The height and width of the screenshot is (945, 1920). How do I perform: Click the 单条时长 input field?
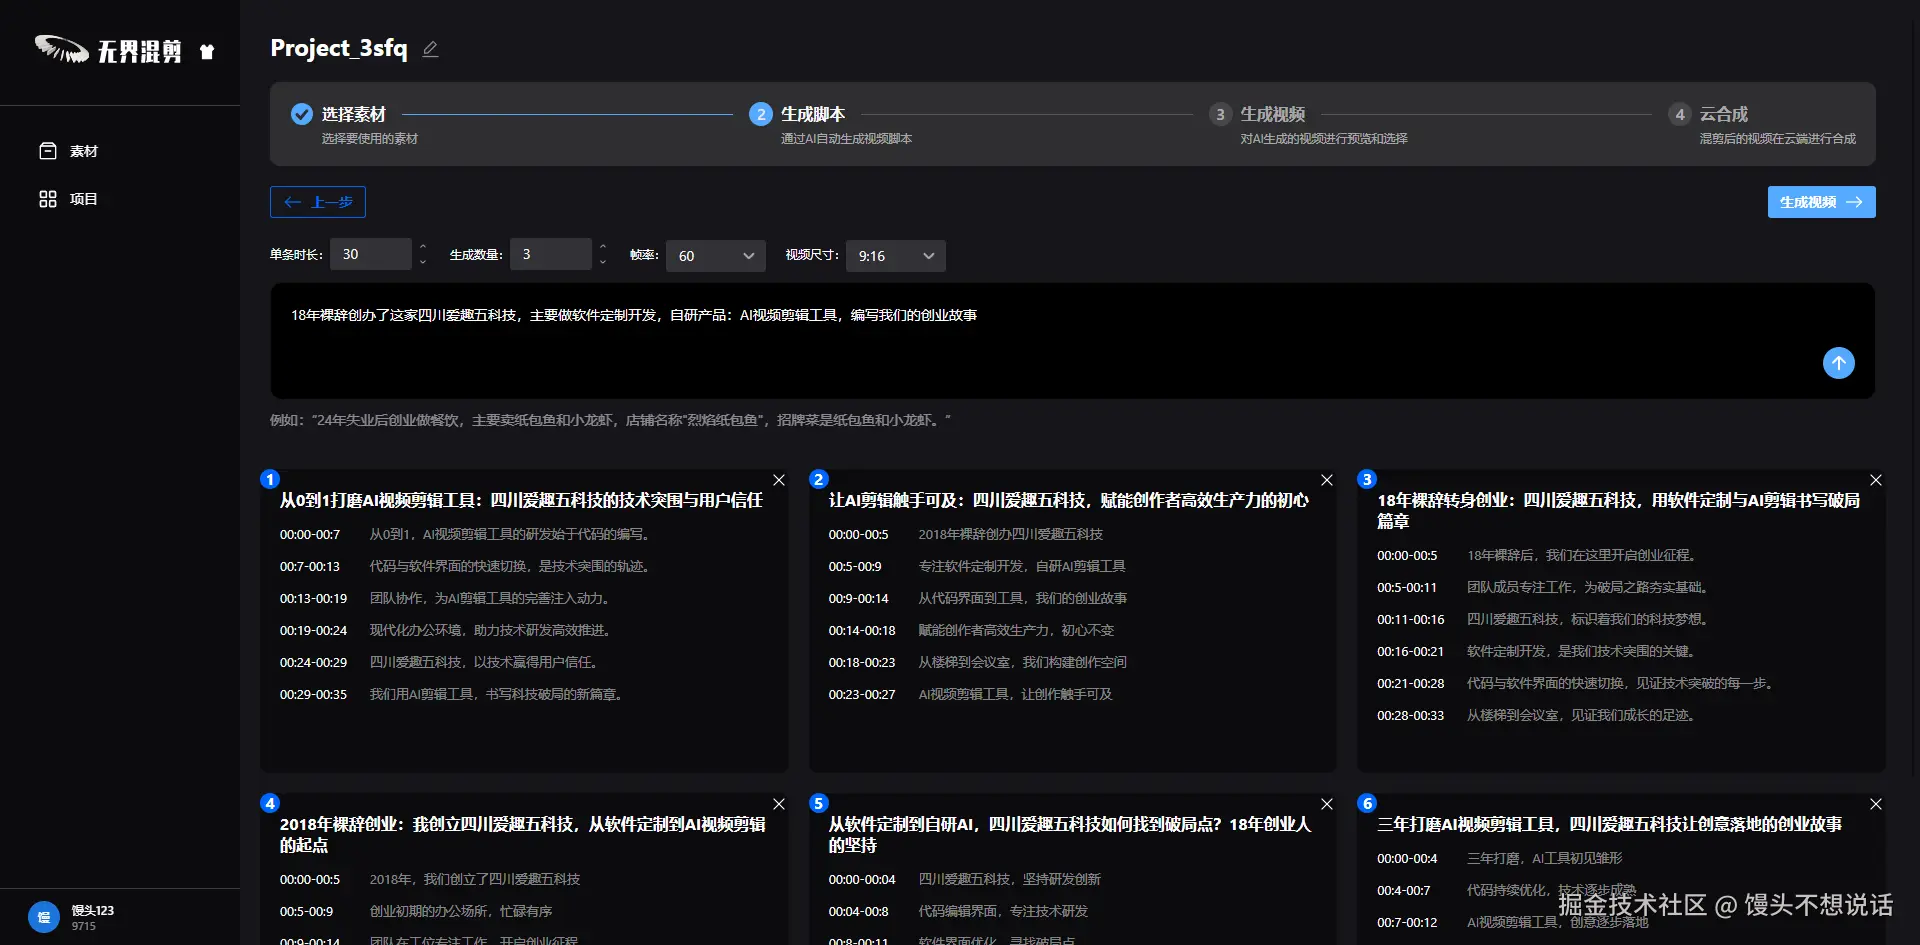[371, 254]
